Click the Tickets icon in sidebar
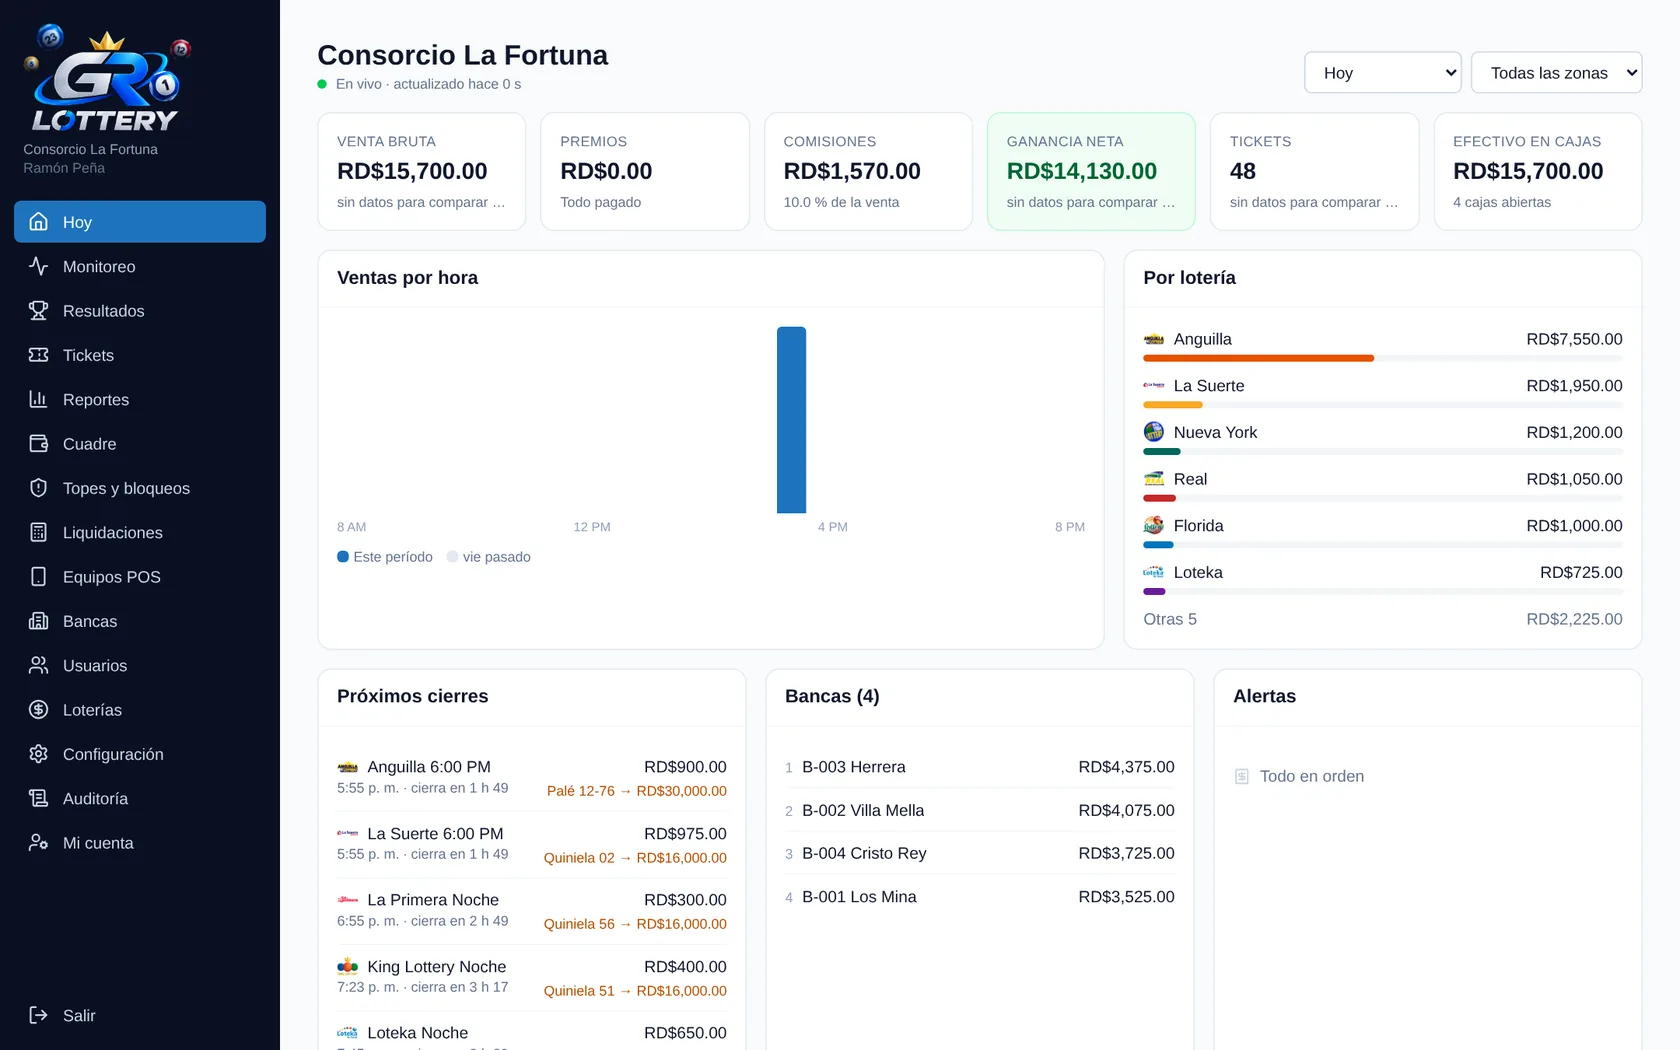Image resolution: width=1680 pixels, height=1050 pixels. click(x=38, y=355)
